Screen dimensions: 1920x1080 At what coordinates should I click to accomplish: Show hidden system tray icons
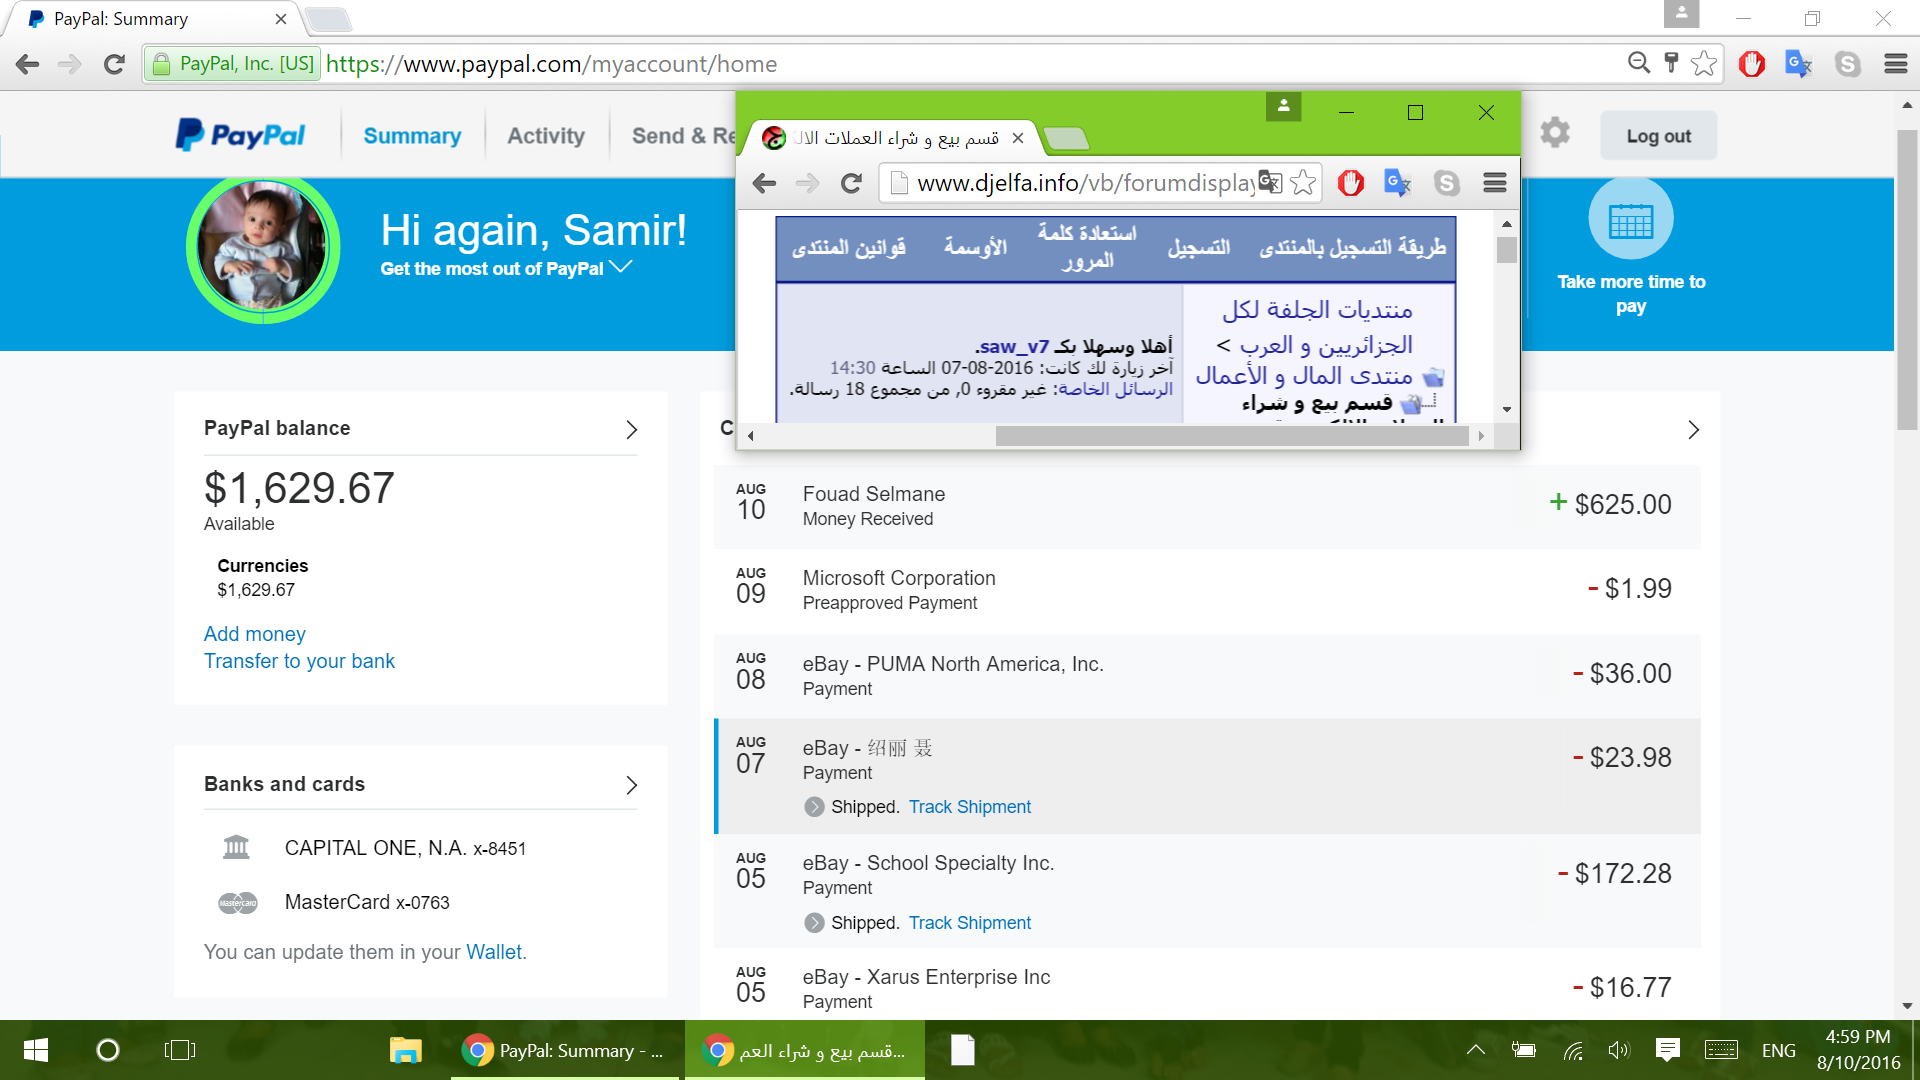coord(1475,1050)
